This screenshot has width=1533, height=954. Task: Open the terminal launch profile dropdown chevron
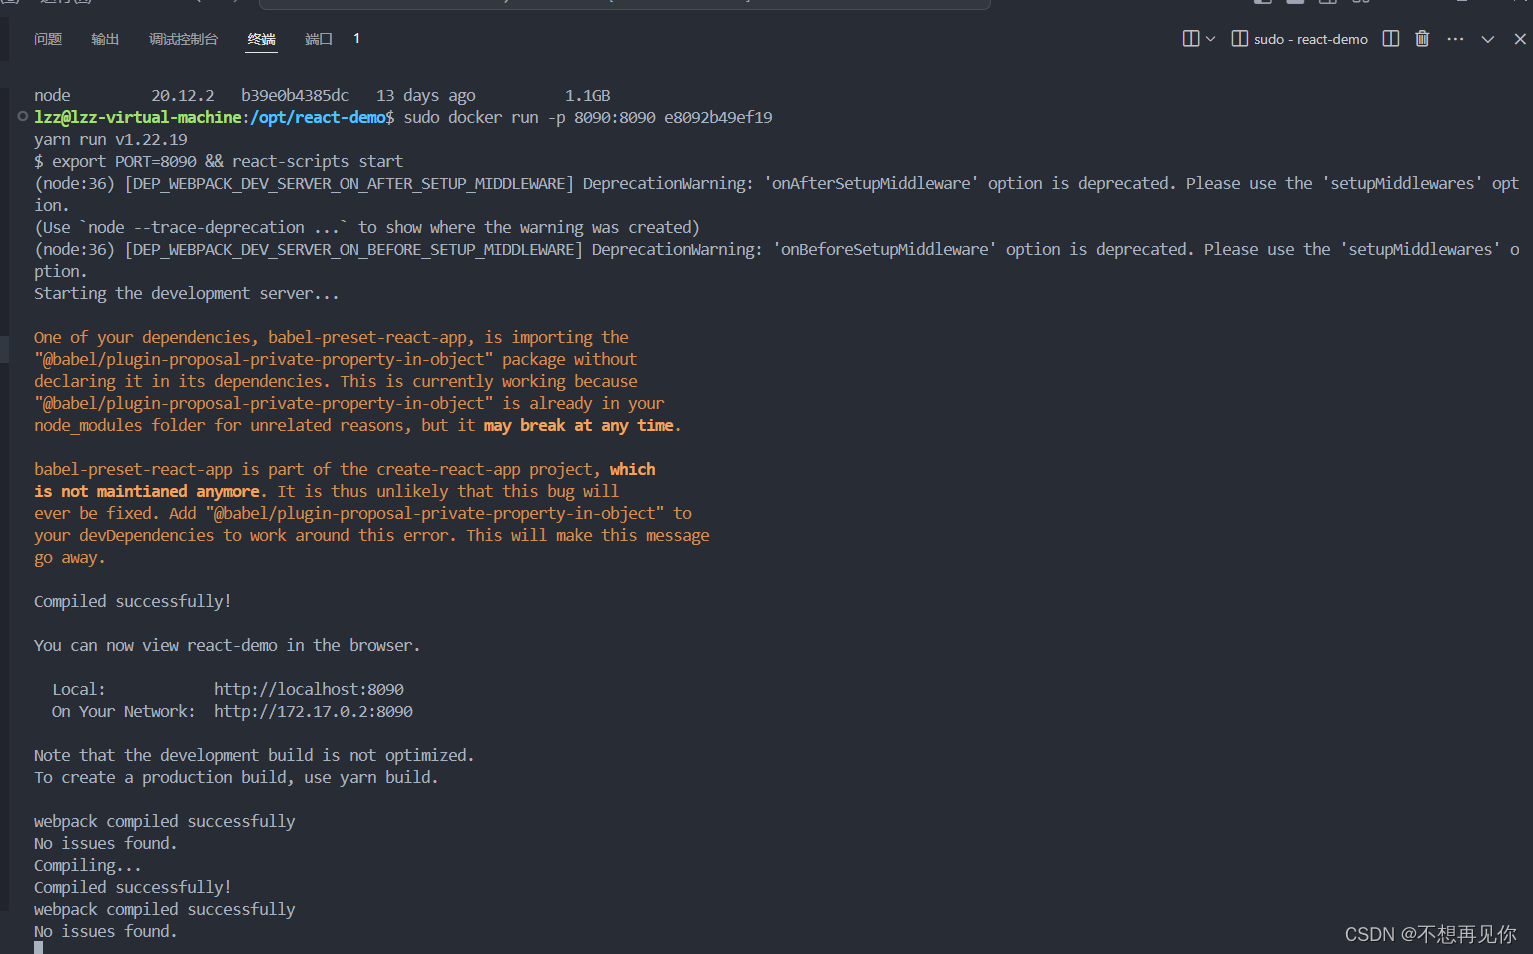pos(1210,38)
